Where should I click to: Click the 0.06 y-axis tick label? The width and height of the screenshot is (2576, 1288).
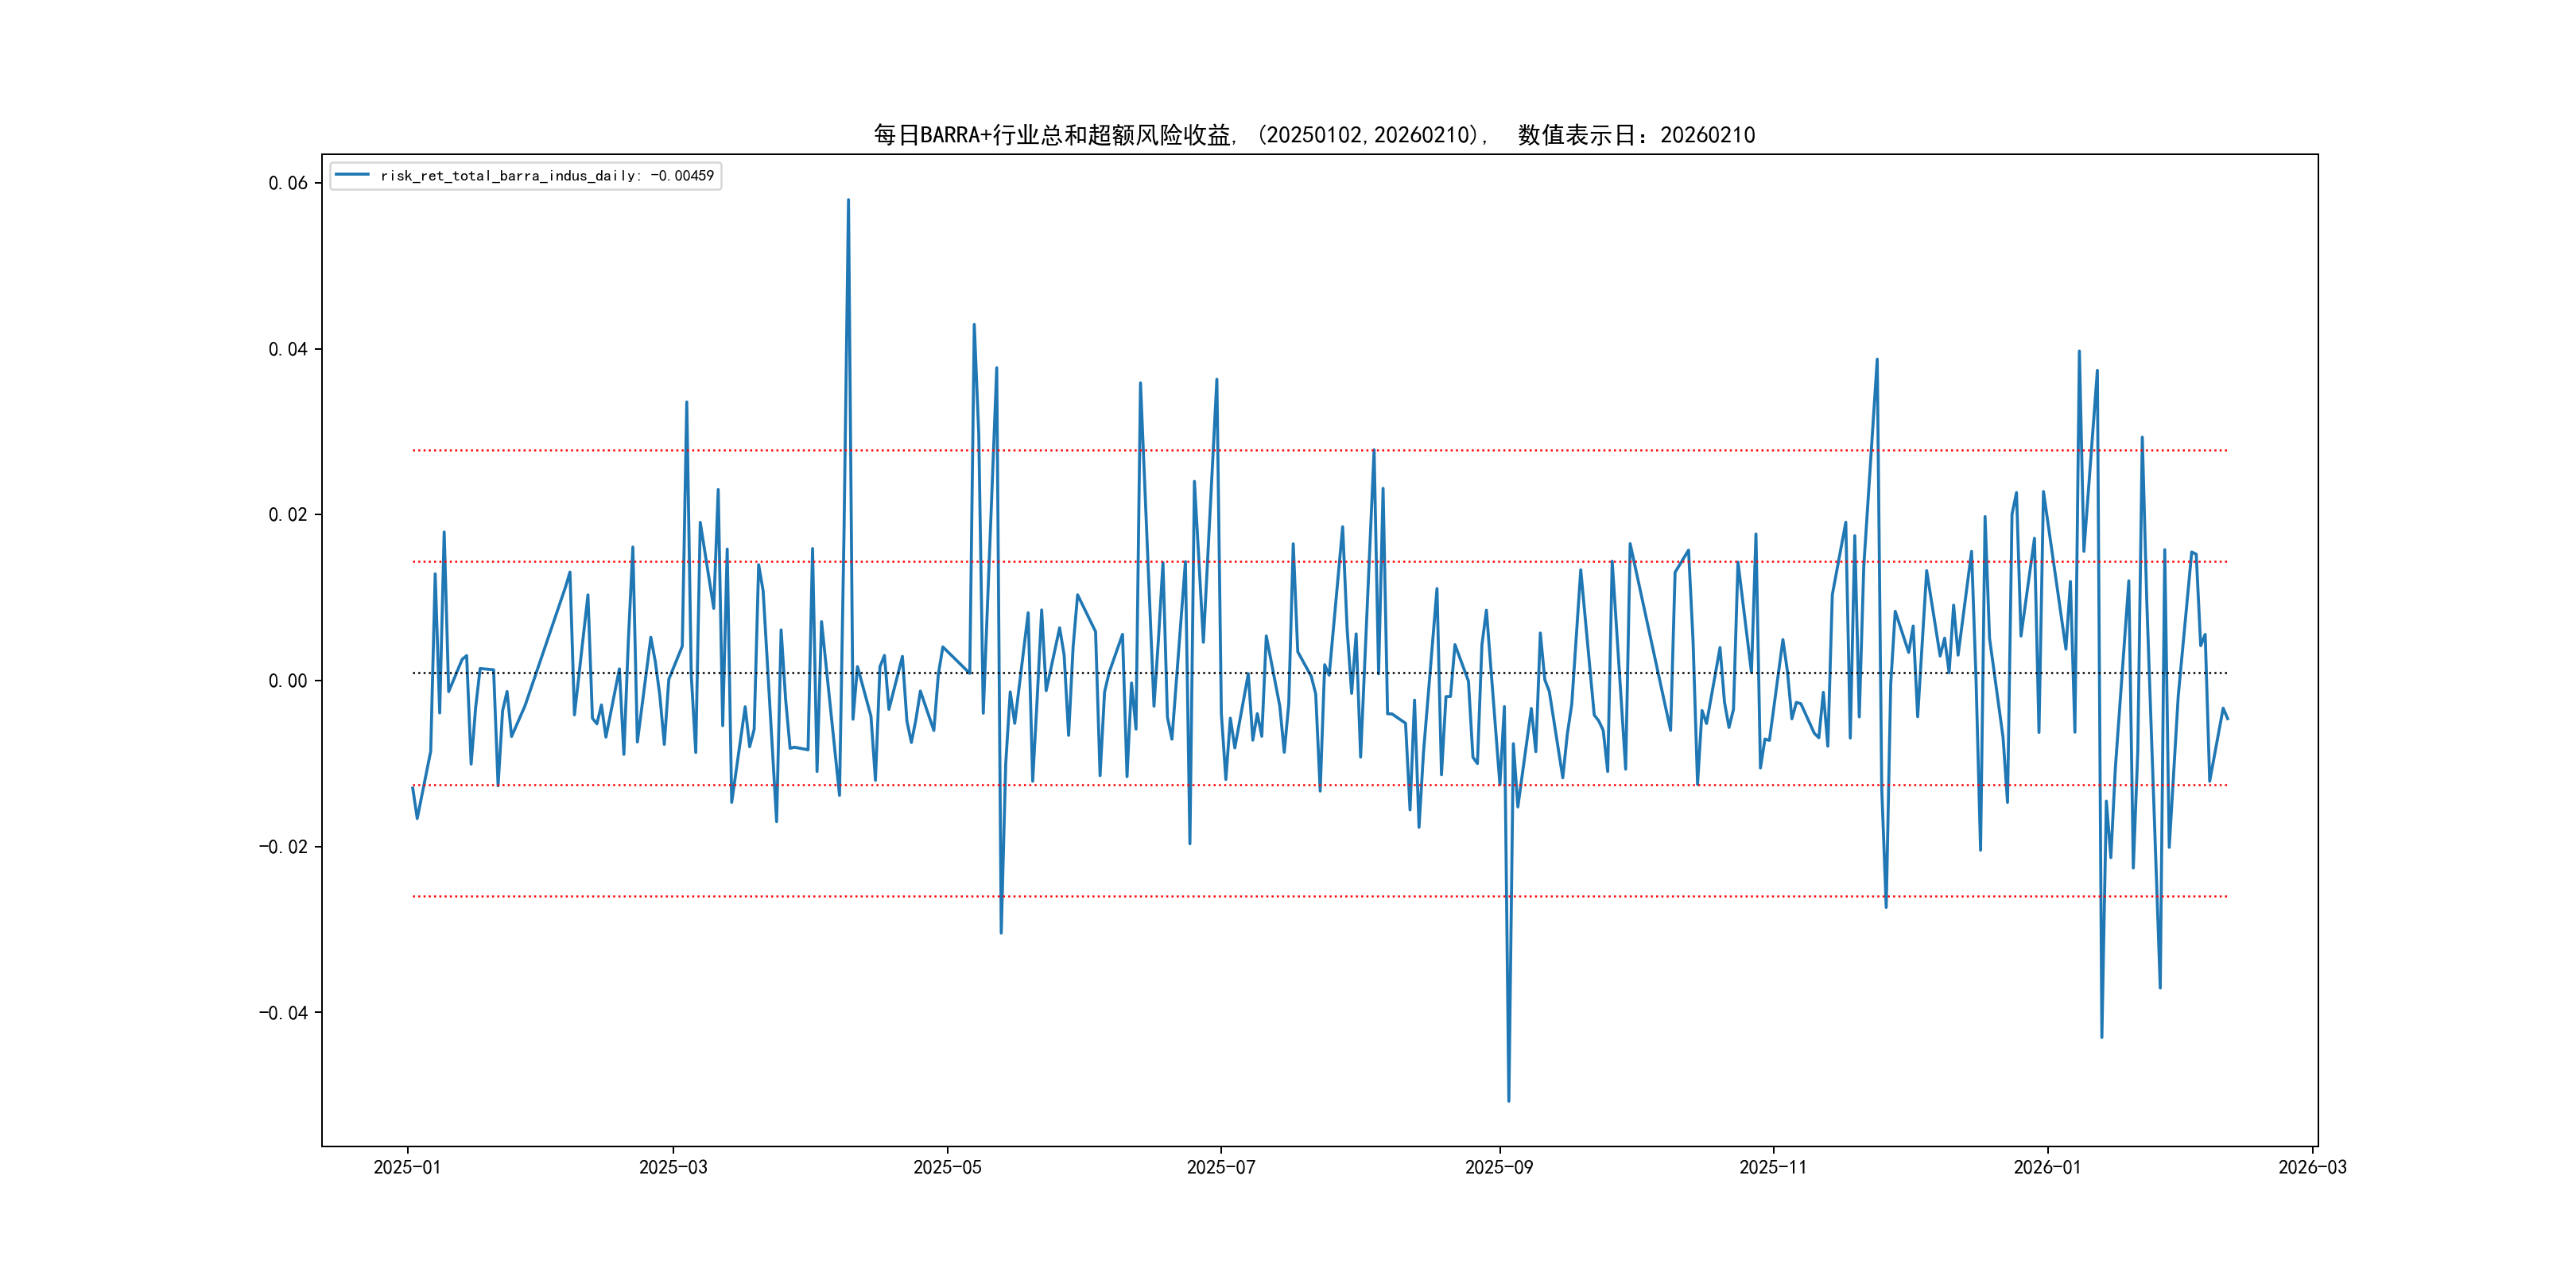click(x=288, y=183)
